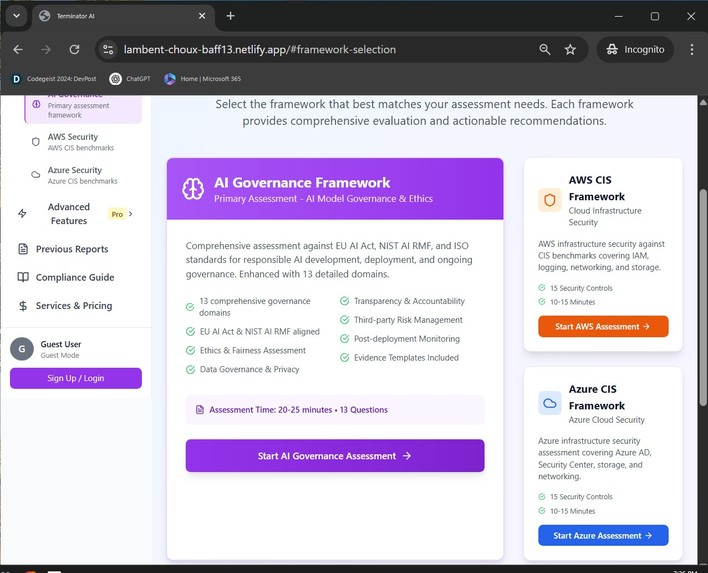Image resolution: width=708 pixels, height=573 pixels.
Task: Click the '13 comprehensive governance domains' feature
Action: [255, 307]
